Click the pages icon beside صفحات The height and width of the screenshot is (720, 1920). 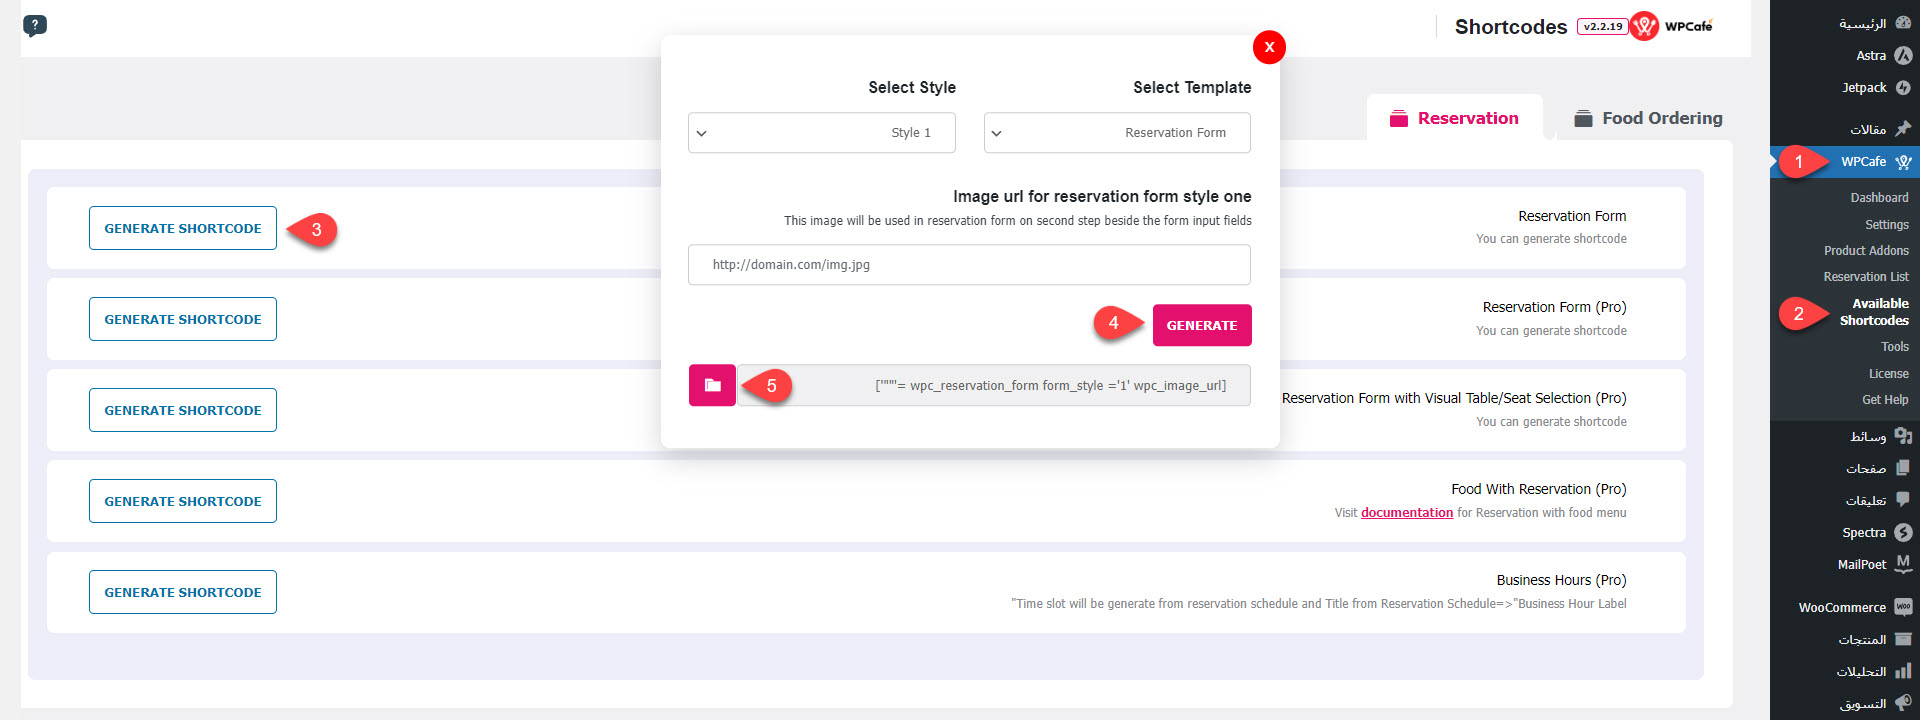pyautogui.click(x=1903, y=468)
